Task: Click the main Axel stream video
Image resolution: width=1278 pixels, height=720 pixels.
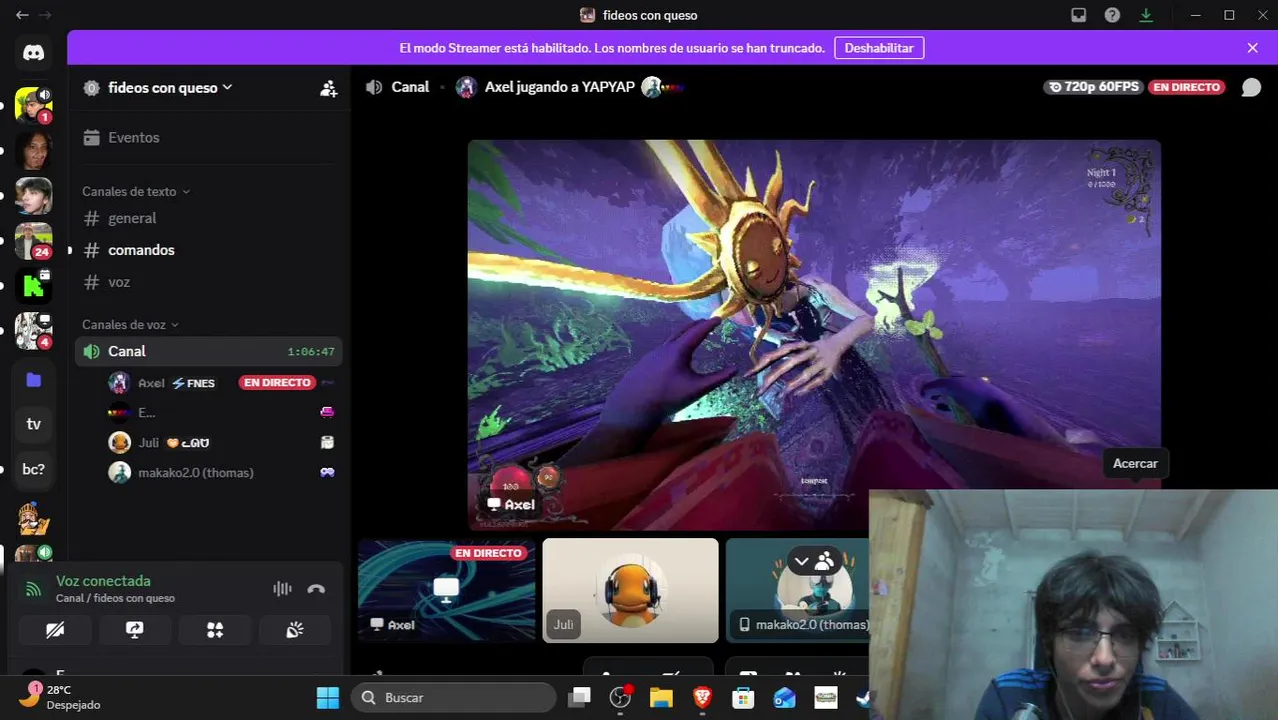Action: [813, 334]
